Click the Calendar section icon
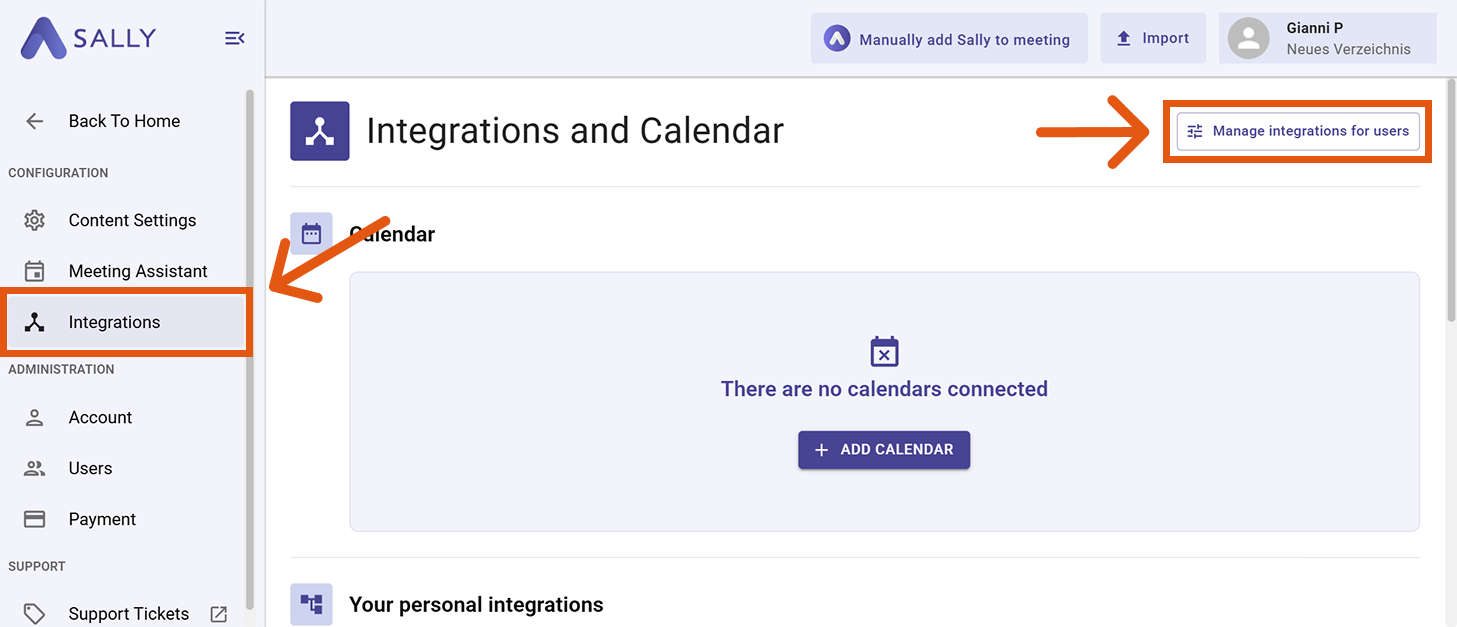This screenshot has width=1457, height=627. (x=311, y=234)
